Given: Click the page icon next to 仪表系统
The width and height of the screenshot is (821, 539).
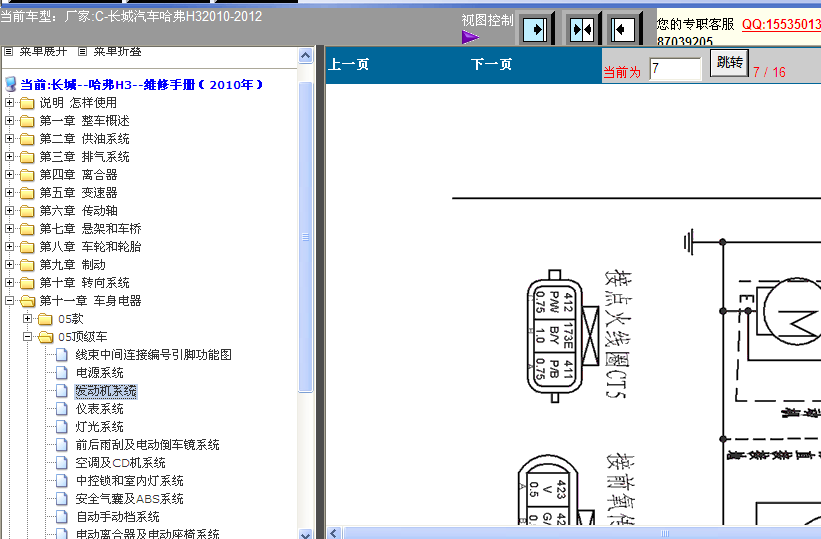Looking at the screenshot, I should (x=62, y=409).
